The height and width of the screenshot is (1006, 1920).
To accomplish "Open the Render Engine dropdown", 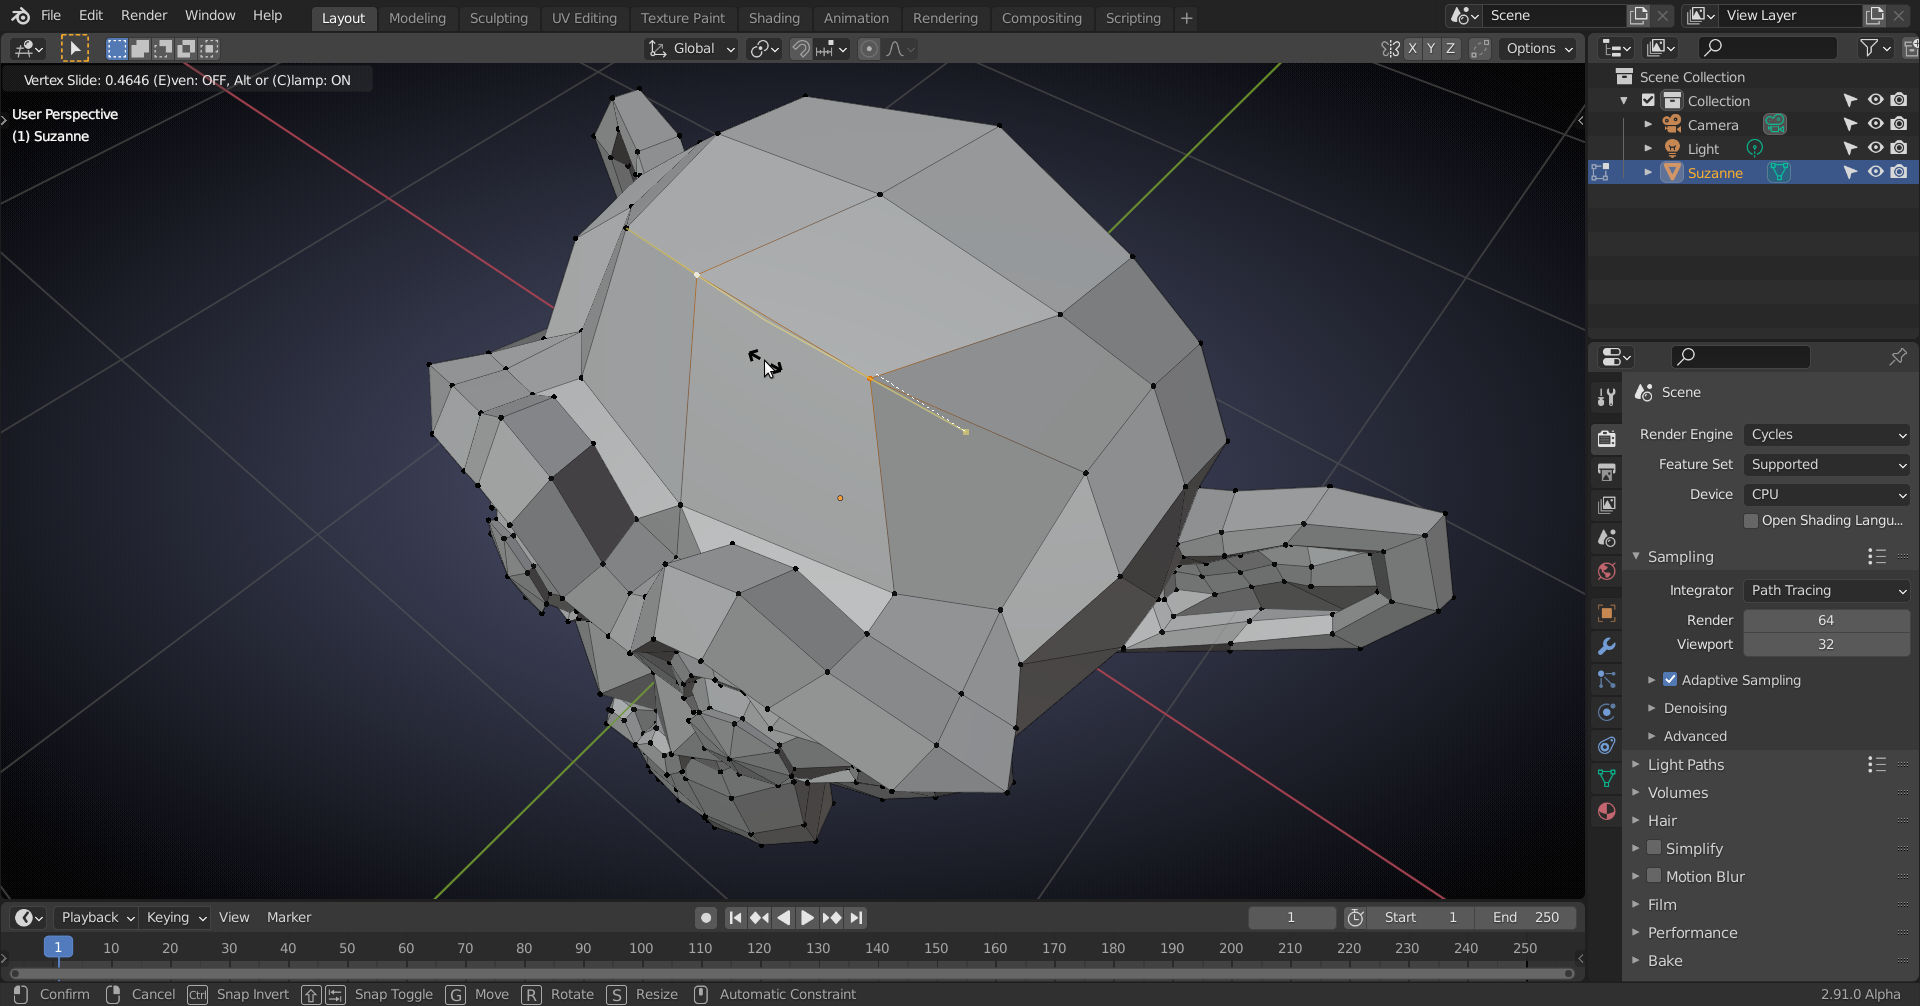I will point(1827,434).
